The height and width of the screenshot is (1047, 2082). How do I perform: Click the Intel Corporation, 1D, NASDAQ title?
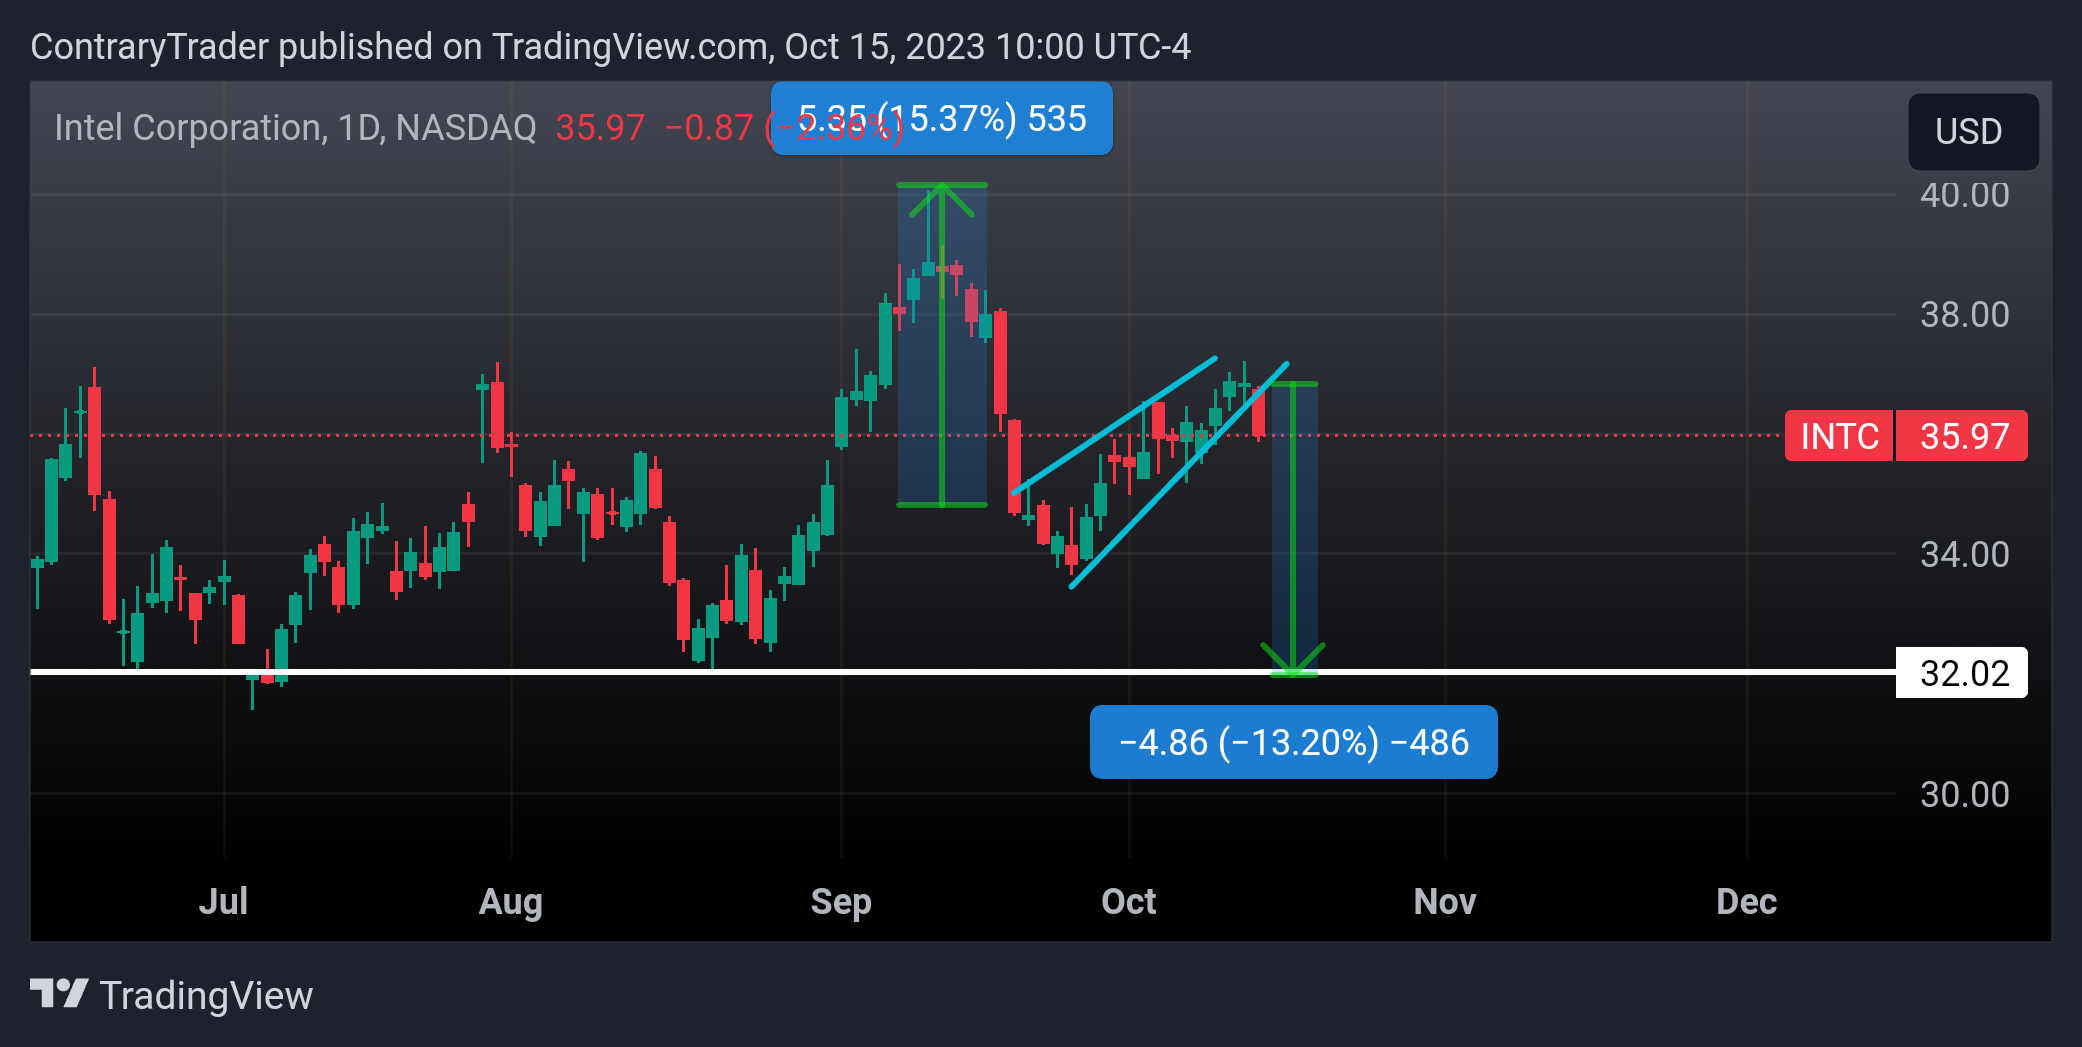point(295,128)
